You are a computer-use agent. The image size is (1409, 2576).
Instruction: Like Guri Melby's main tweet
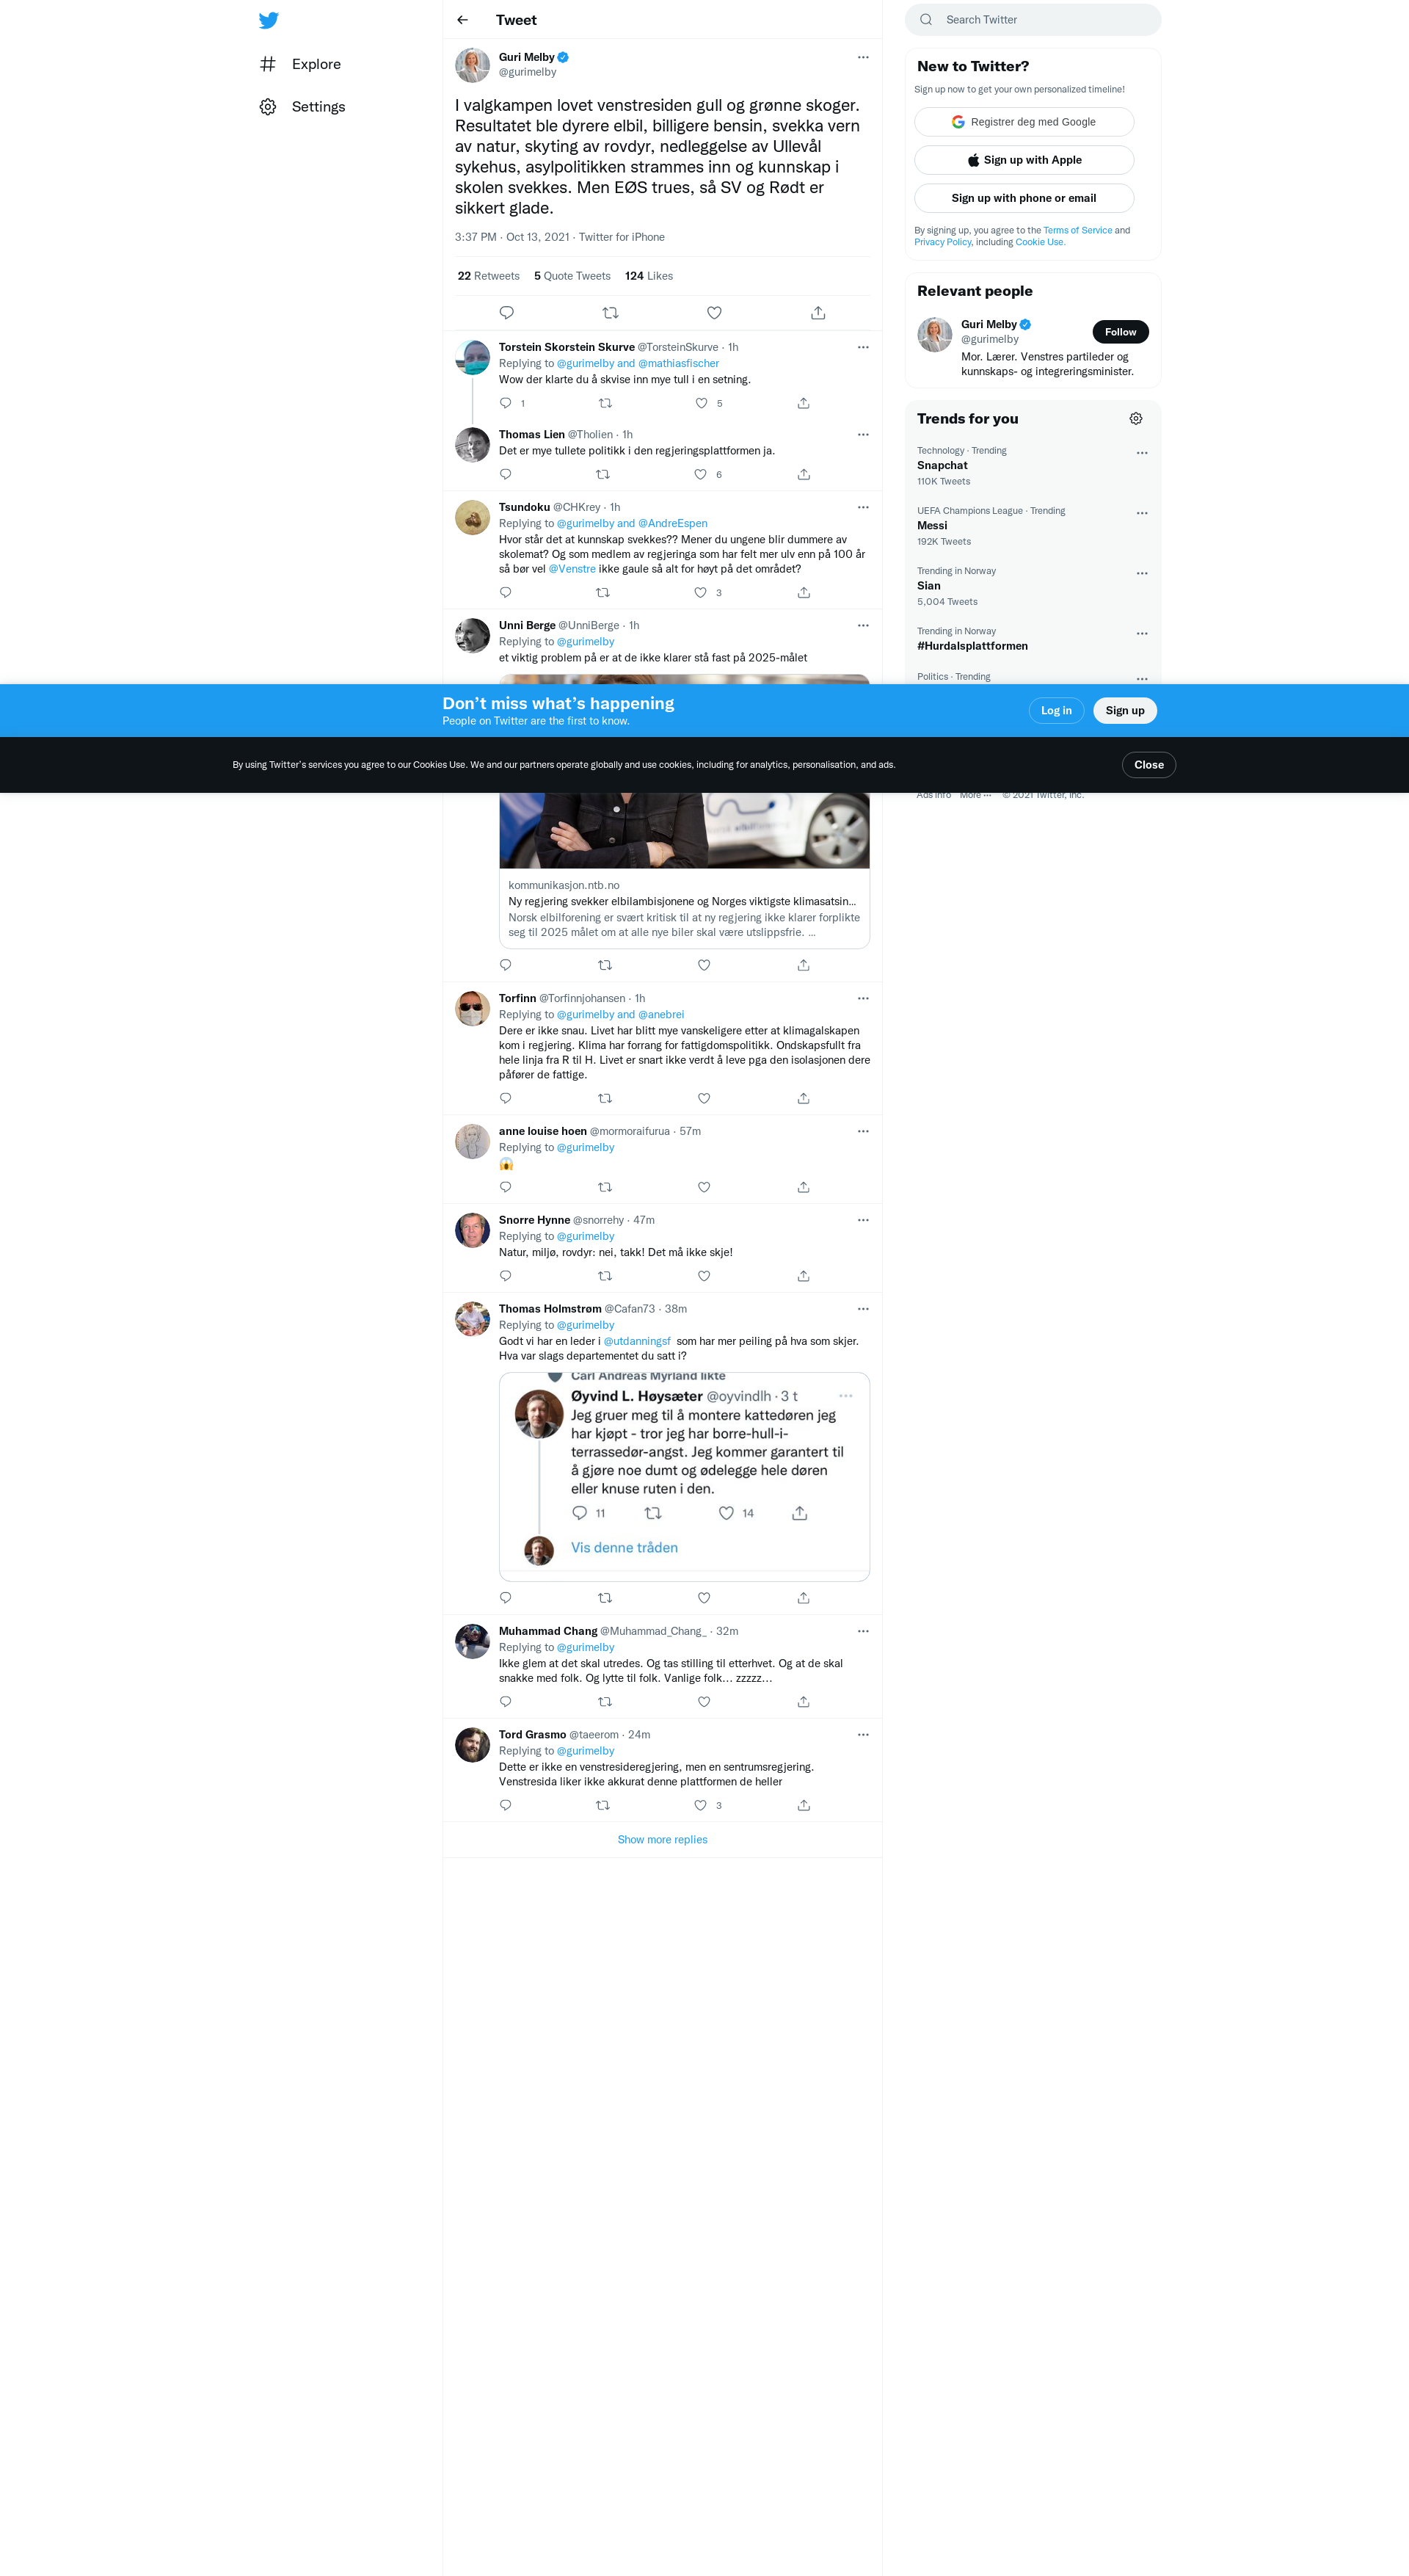tap(714, 313)
